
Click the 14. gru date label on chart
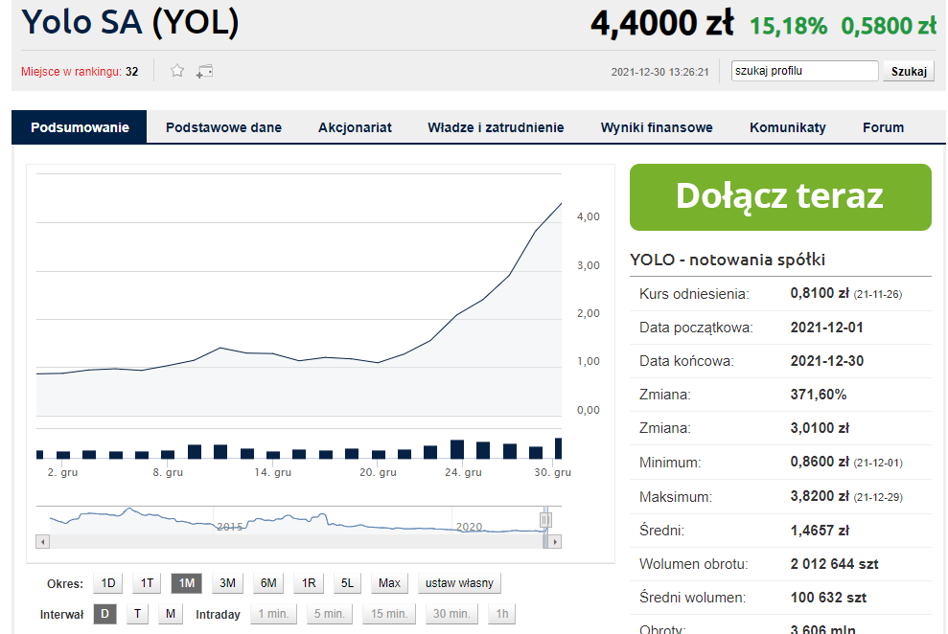click(x=273, y=472)
